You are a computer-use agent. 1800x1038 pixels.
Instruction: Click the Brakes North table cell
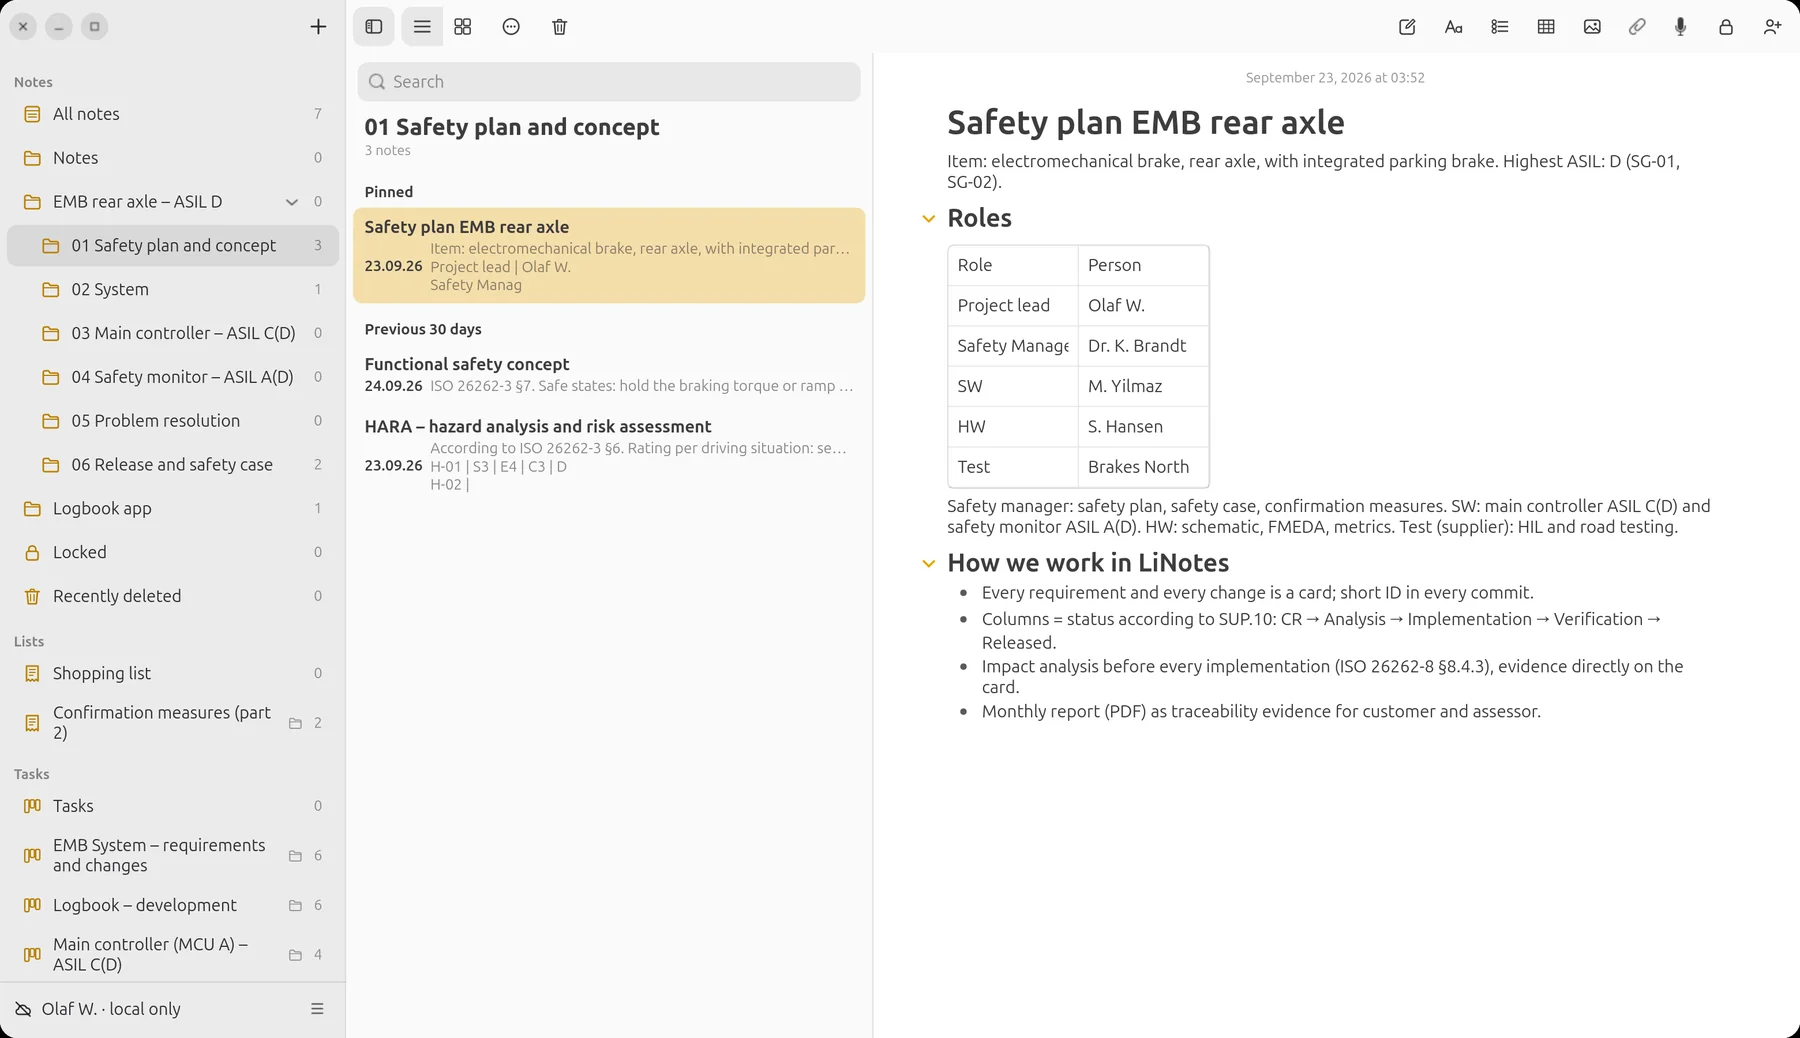pos(1143,467)
